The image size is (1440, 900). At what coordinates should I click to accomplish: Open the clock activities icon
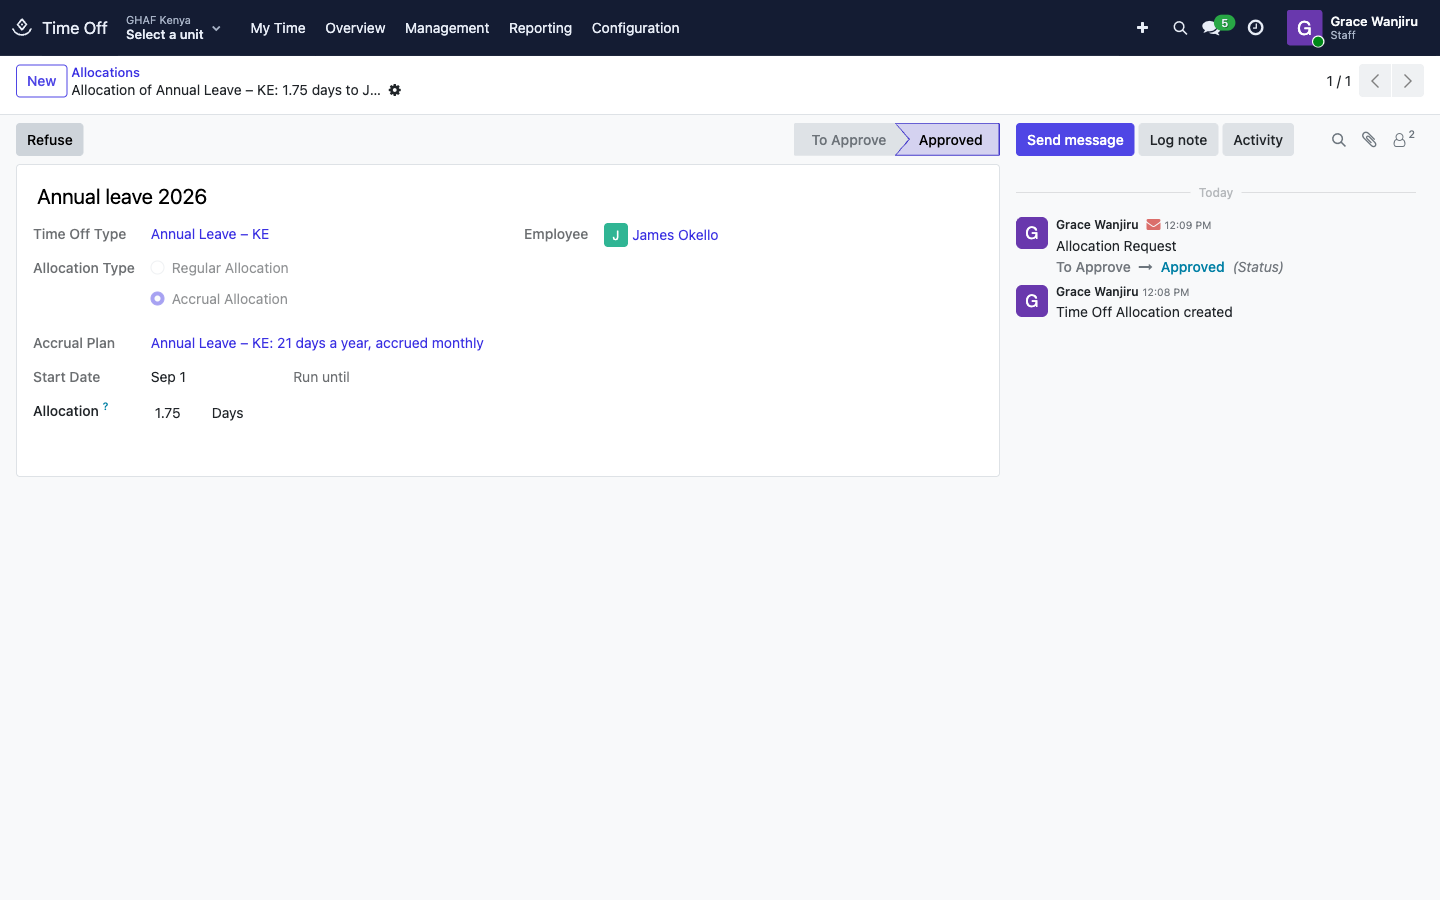(1256, 28)
